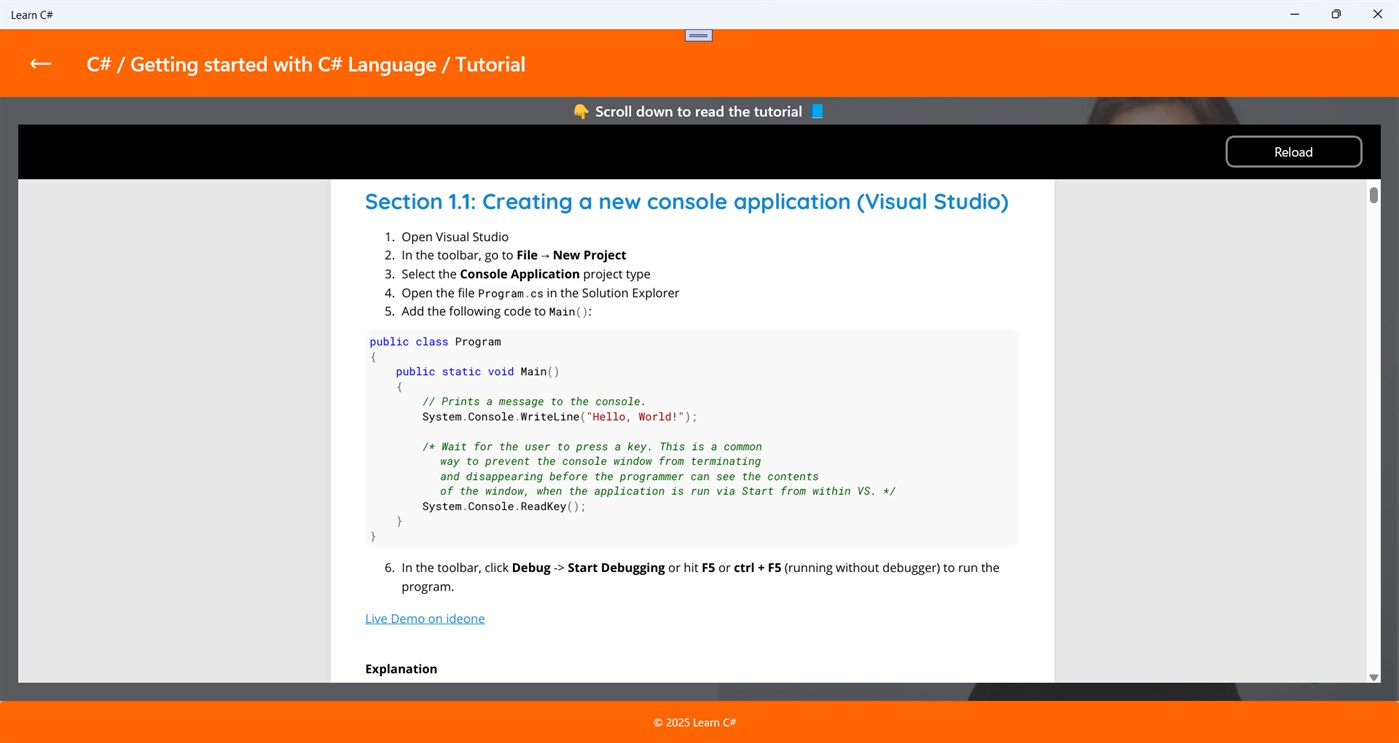Open the Live Demo on ideone link
The height and width of the screenshot is (743, 1399).
[424, 618]
